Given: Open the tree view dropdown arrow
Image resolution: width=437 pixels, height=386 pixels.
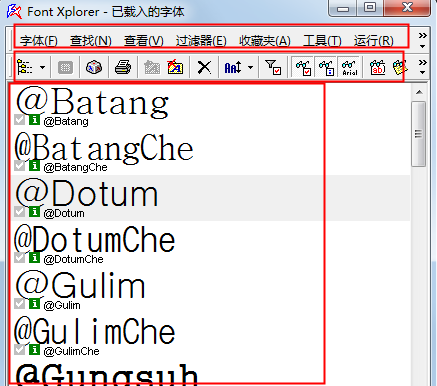Looking at the screenshot, I should click(x=42, y=67).
